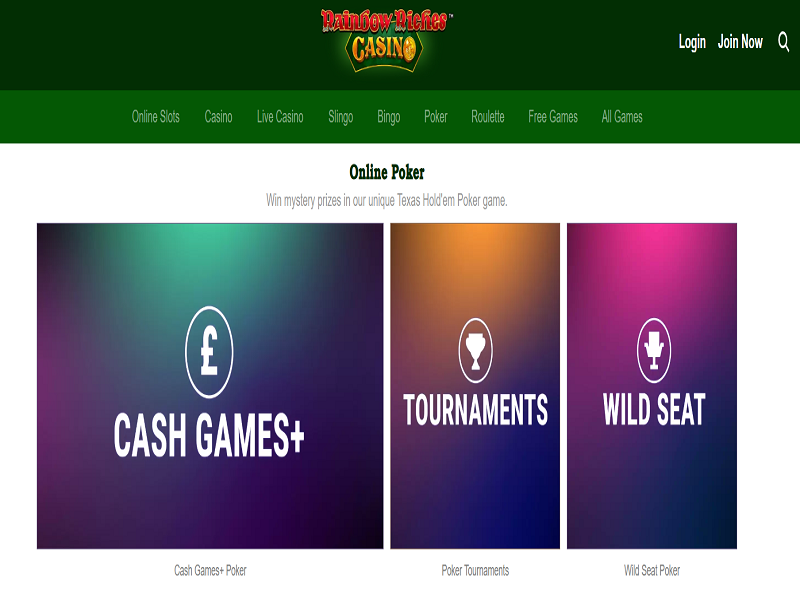800x600 pixels.
Task: Open the Login link
Action: (692, 42)
